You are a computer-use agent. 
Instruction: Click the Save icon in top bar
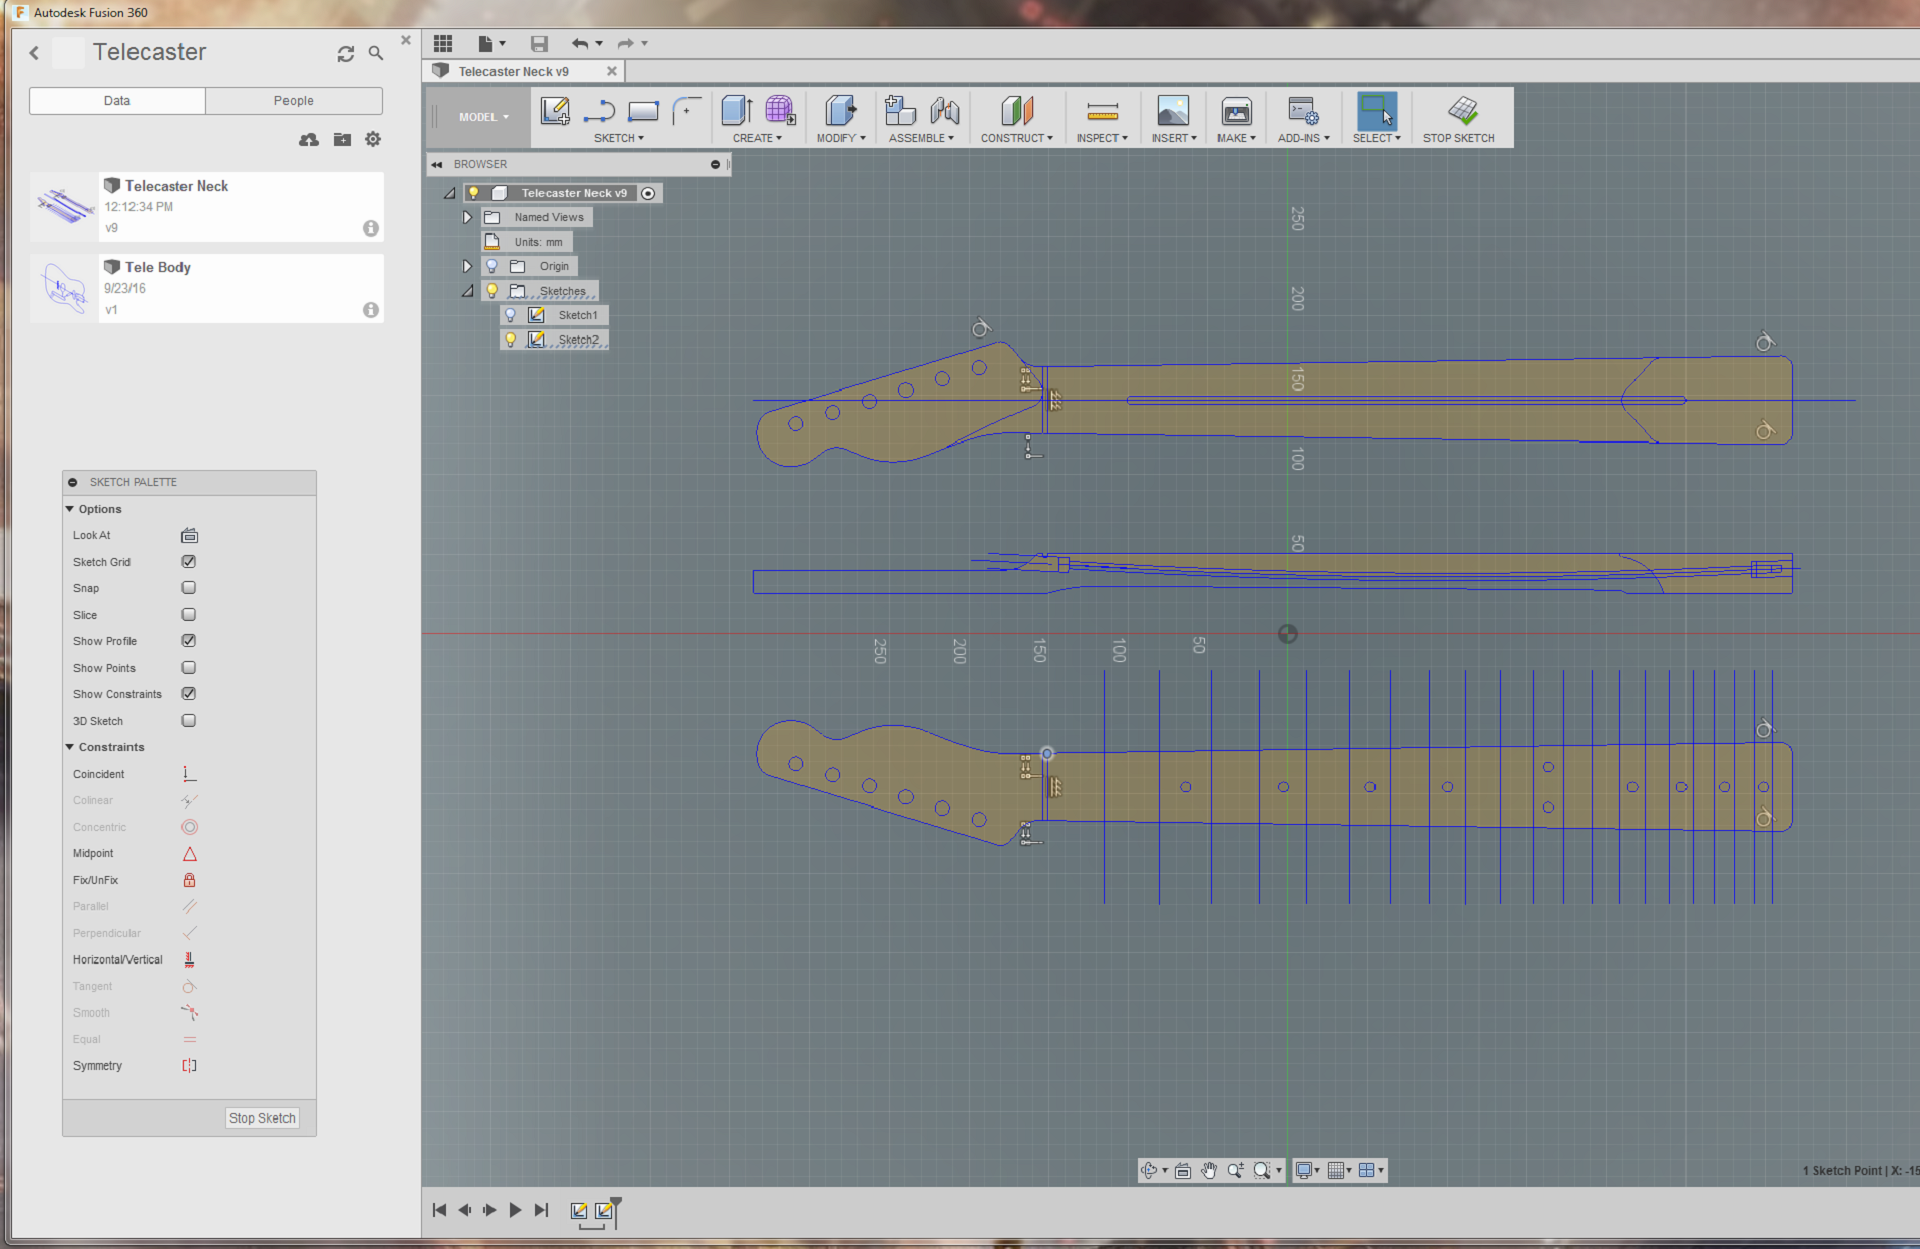pyautogui.click(x=539, y=43)
